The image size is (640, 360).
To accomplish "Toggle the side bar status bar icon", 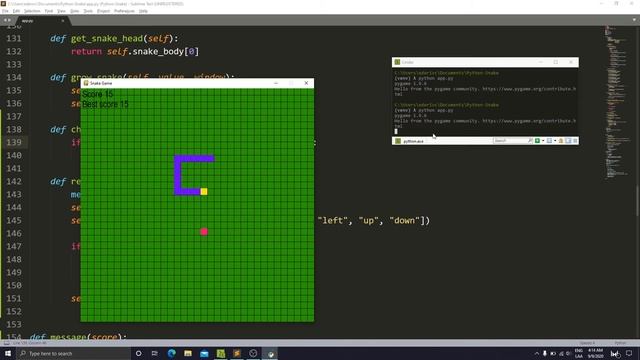I will point(6,343).
